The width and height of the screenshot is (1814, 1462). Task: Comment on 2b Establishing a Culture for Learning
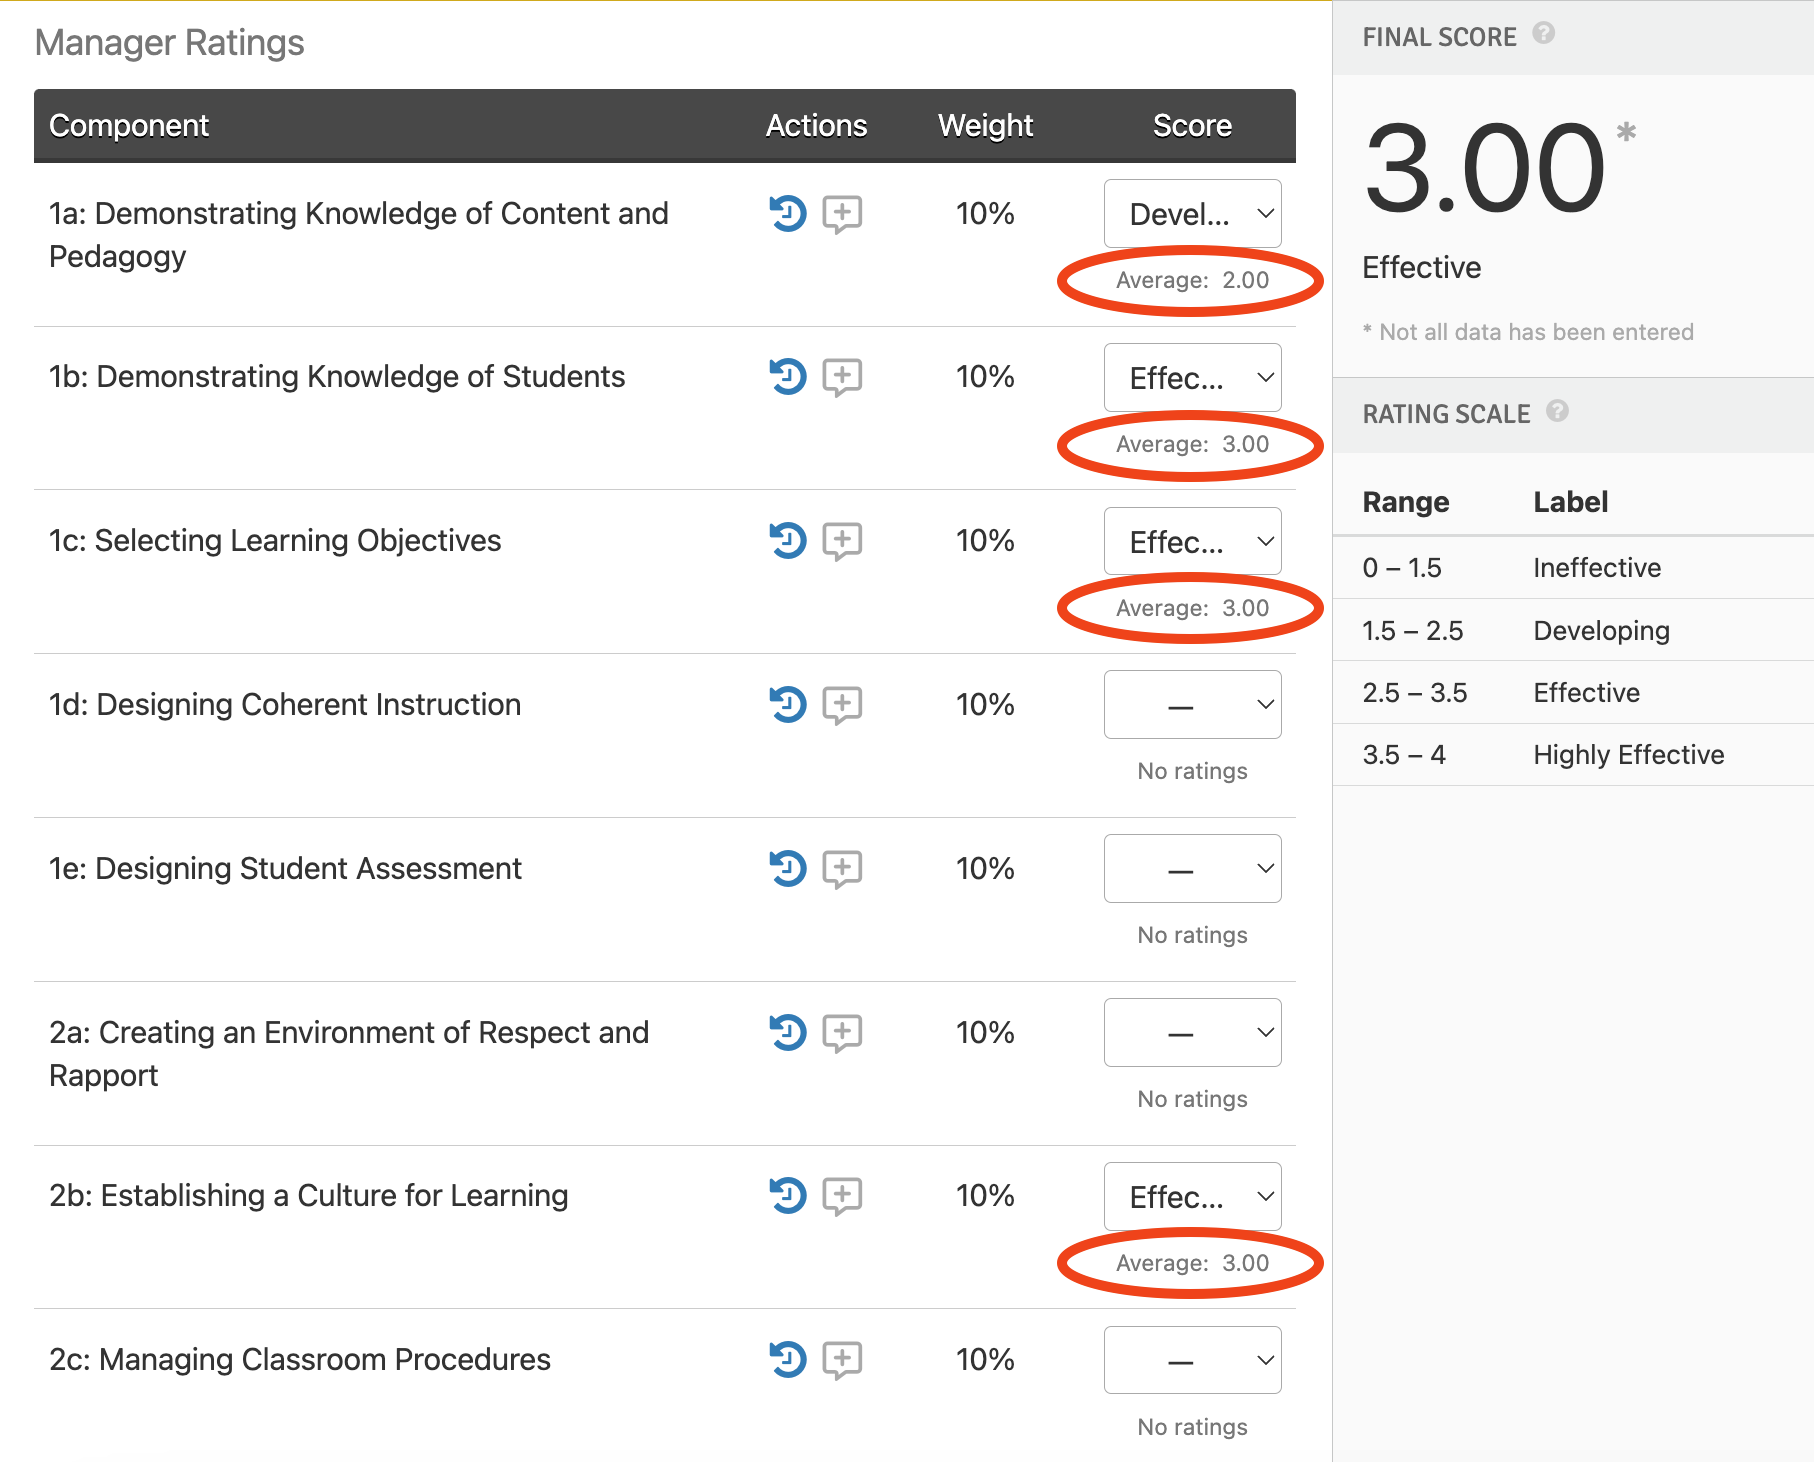click(x=842, y=1196)
